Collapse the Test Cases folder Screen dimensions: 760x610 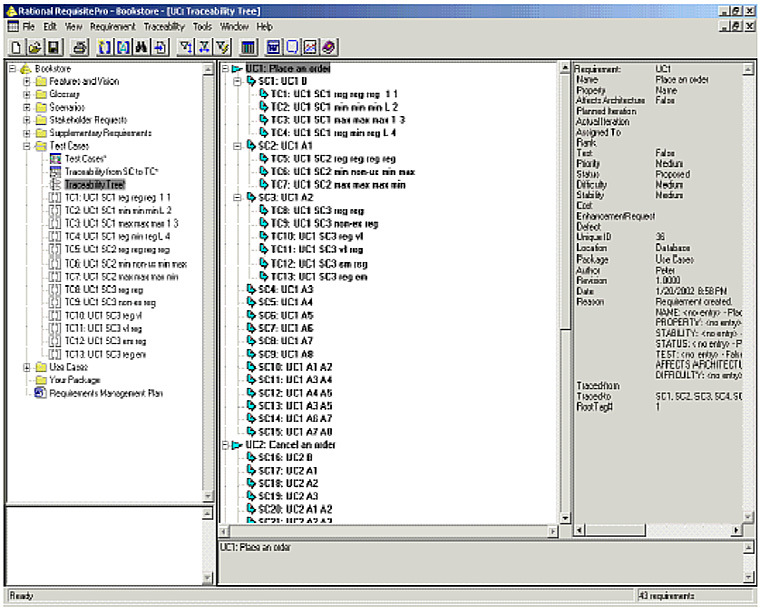pos(27,146)
